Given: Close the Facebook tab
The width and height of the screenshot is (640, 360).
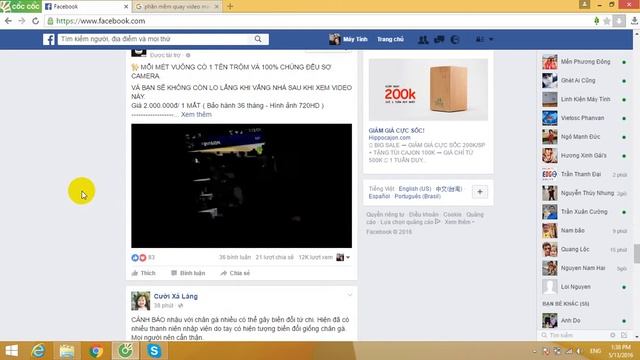Looking at the screenshot, I should pos(126,7).
